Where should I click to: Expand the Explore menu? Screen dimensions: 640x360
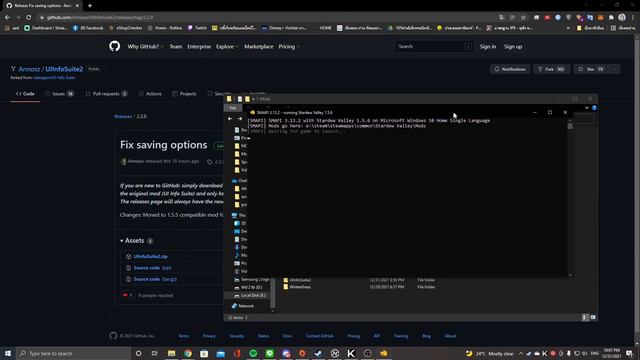click(x=227, y=47)
